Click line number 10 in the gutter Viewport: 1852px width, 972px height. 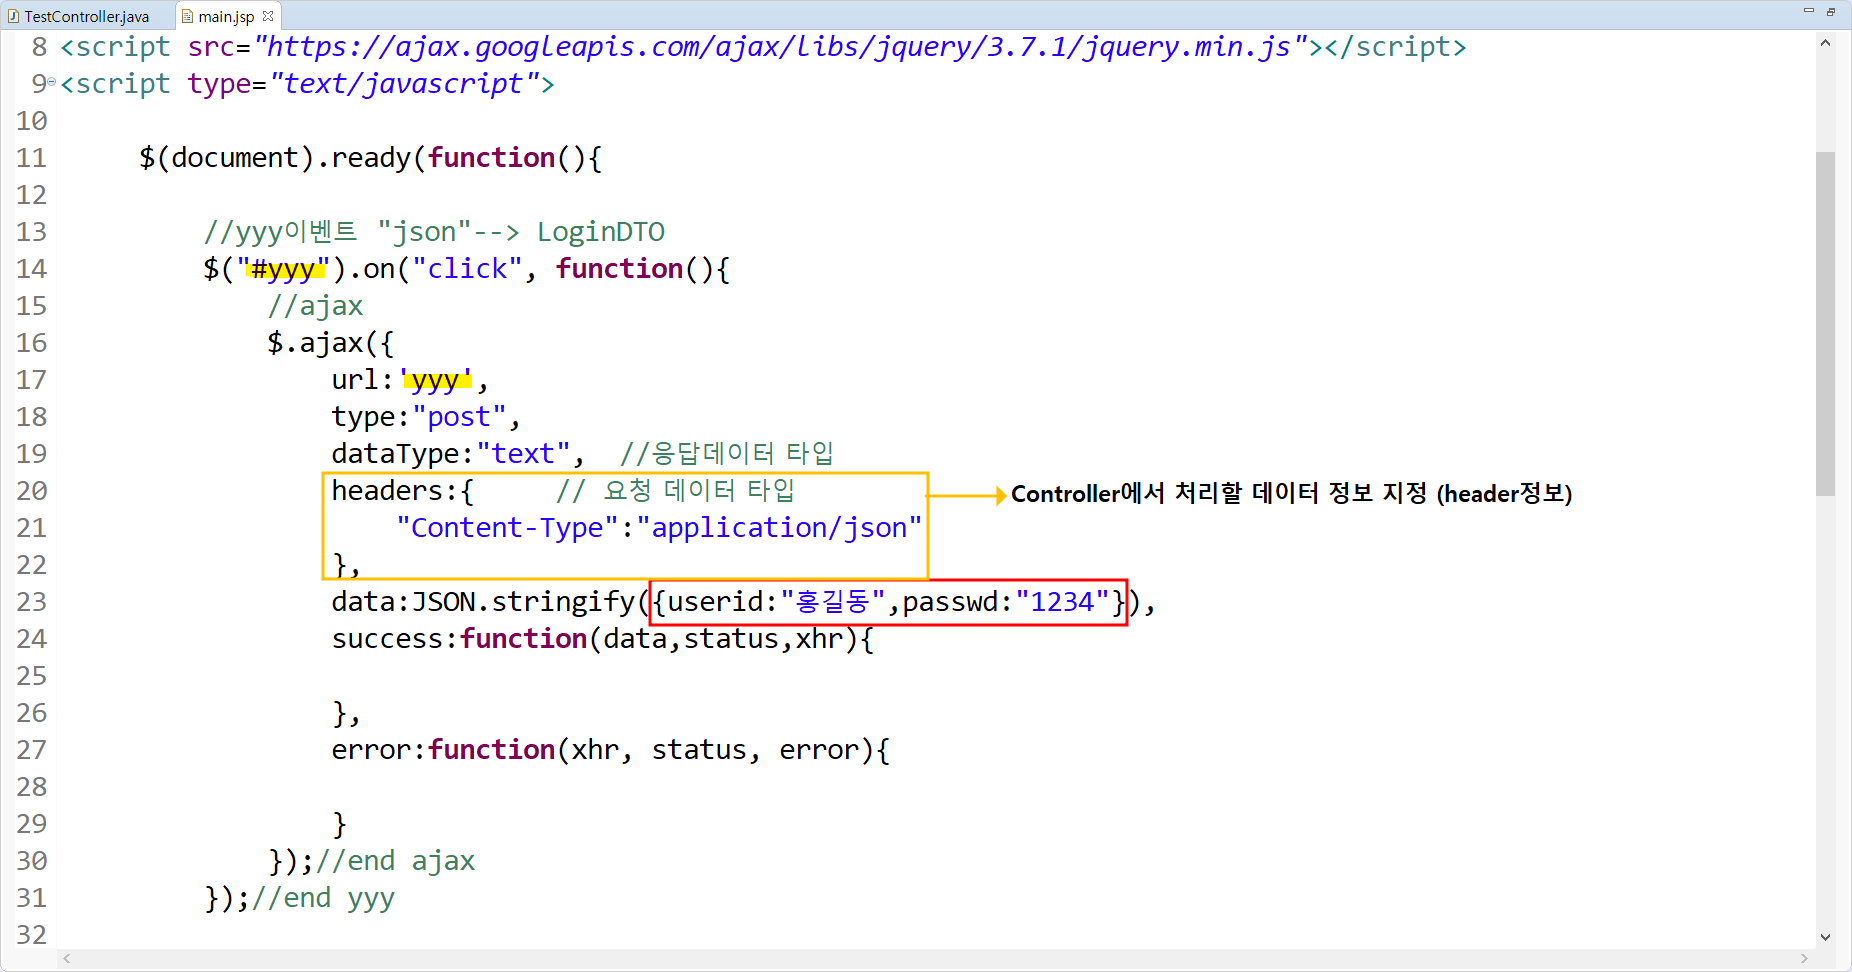pos(31,121)
